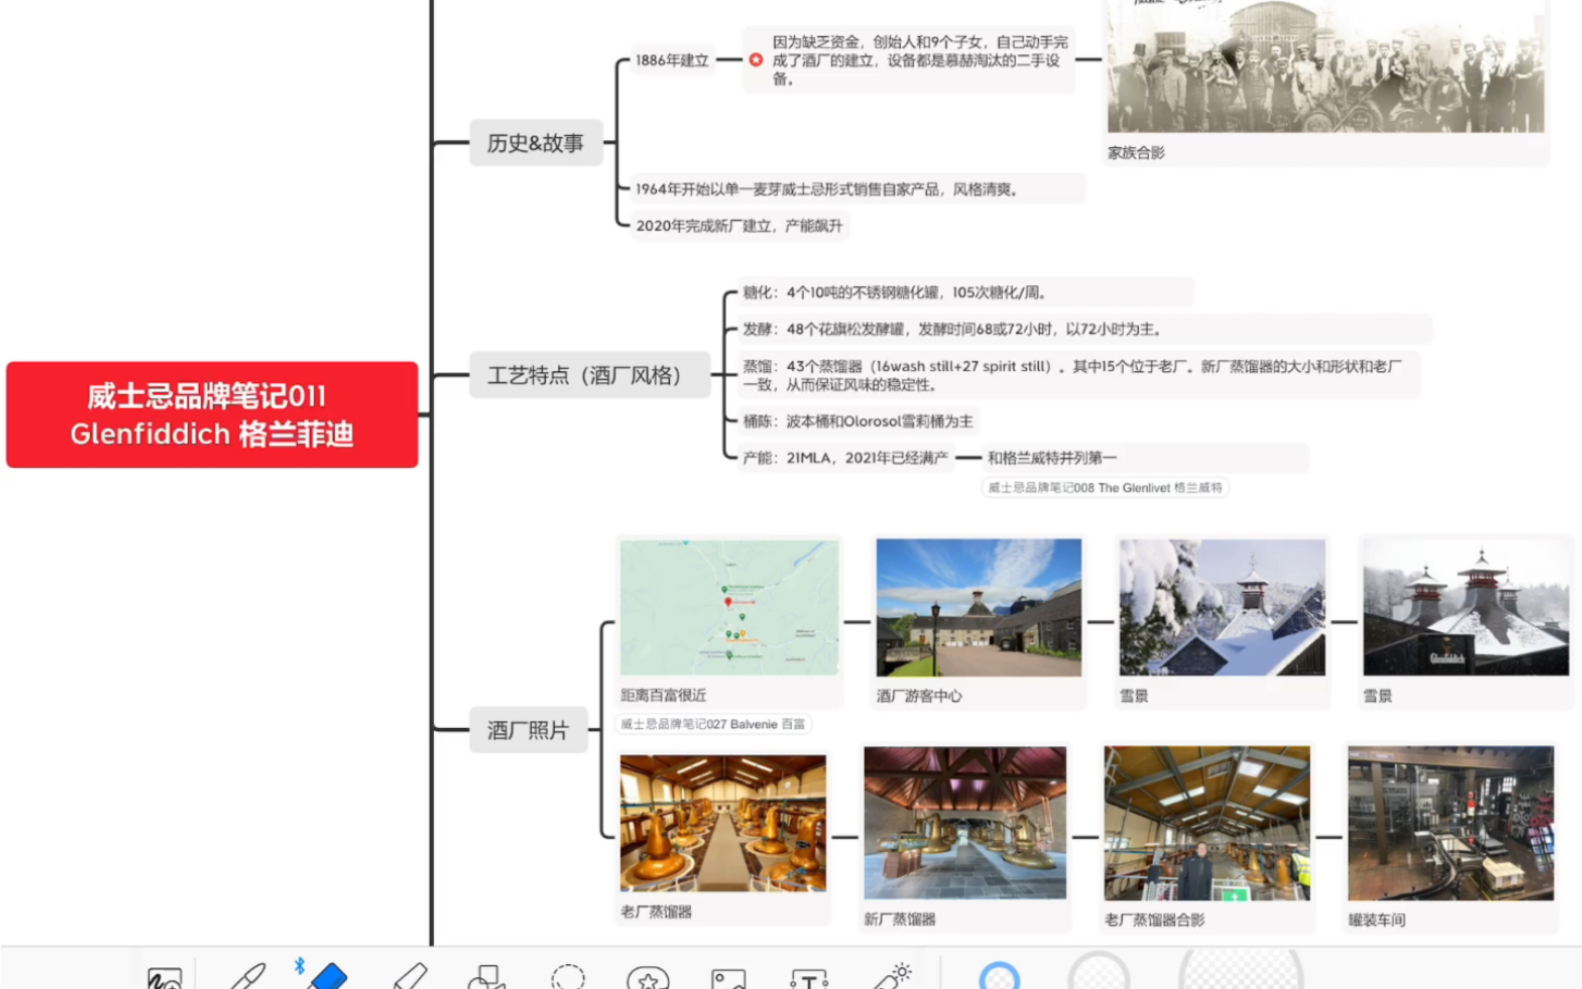Image resolution: width=1582 pixels, height=989 pixels.
Task: Open the 老厂蒸馏器 photo
Action: (723, 823)
